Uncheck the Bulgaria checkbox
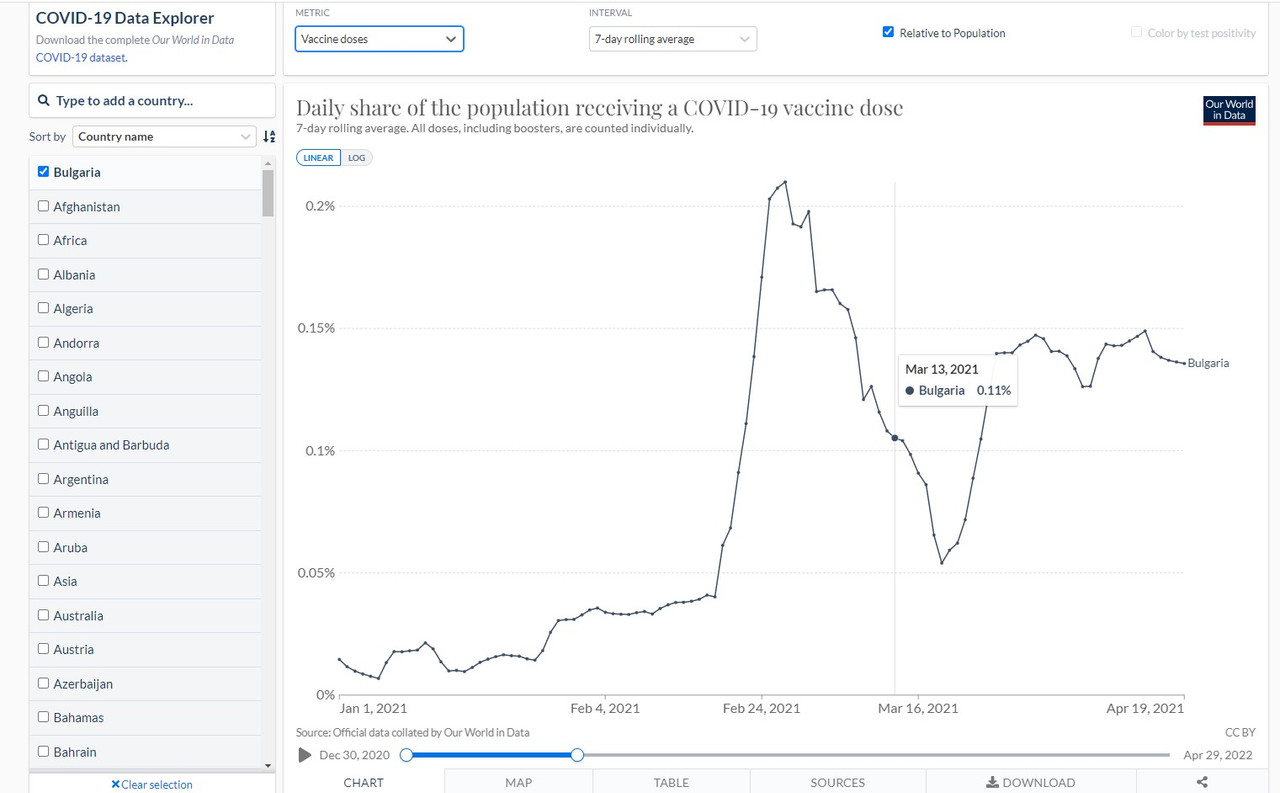Viewport: 1280px width, 793px height. pos(43,172)
